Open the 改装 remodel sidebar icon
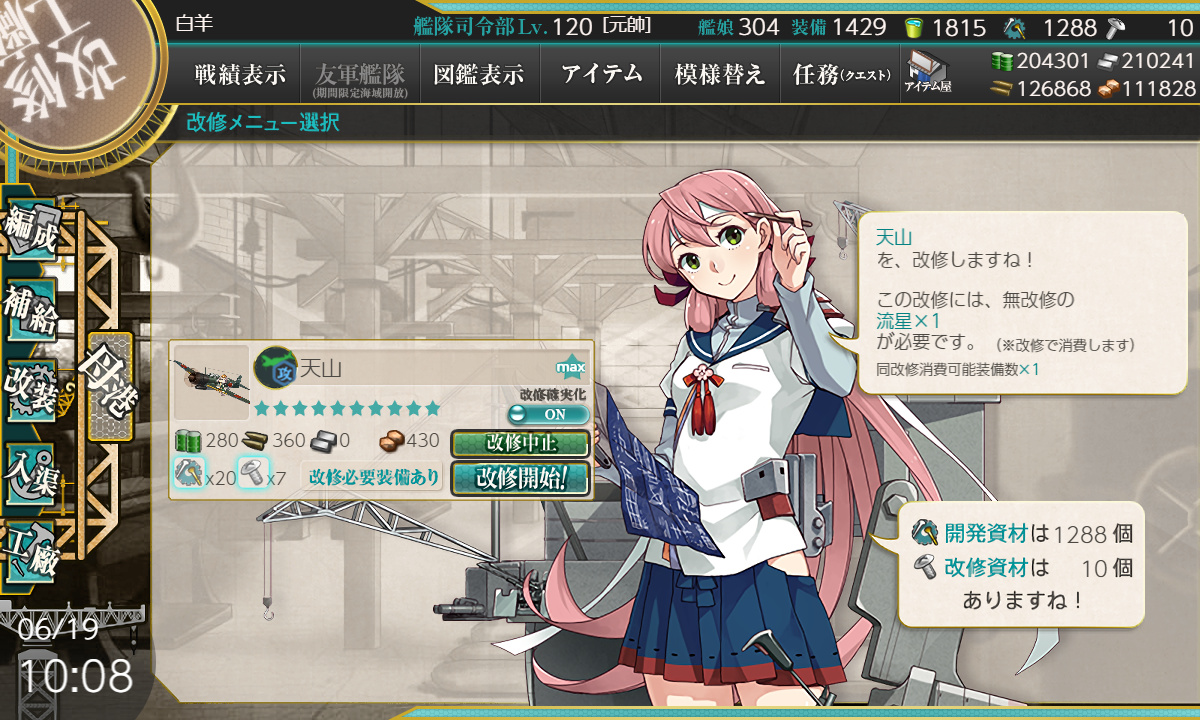Image resolution: width=1200 pixels, height=720 pixels. click(x=31, y=388)
